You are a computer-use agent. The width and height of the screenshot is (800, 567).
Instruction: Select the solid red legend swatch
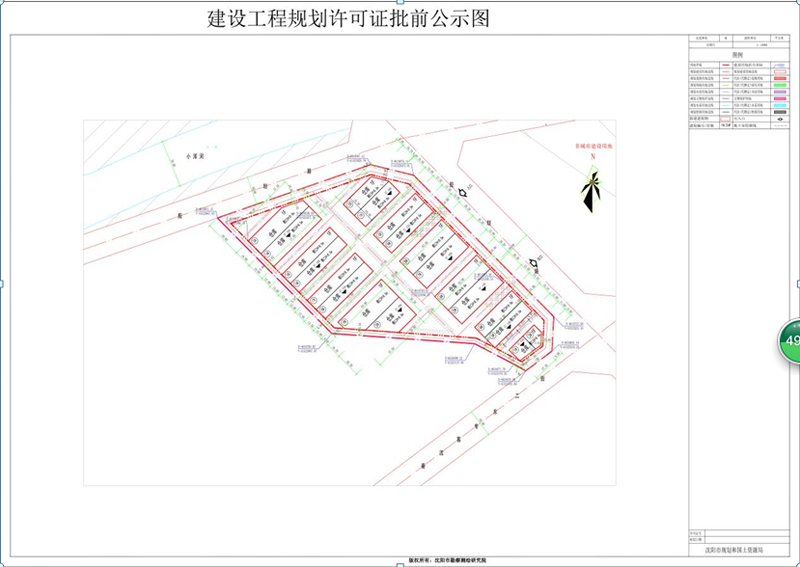(x=780, y=79)
